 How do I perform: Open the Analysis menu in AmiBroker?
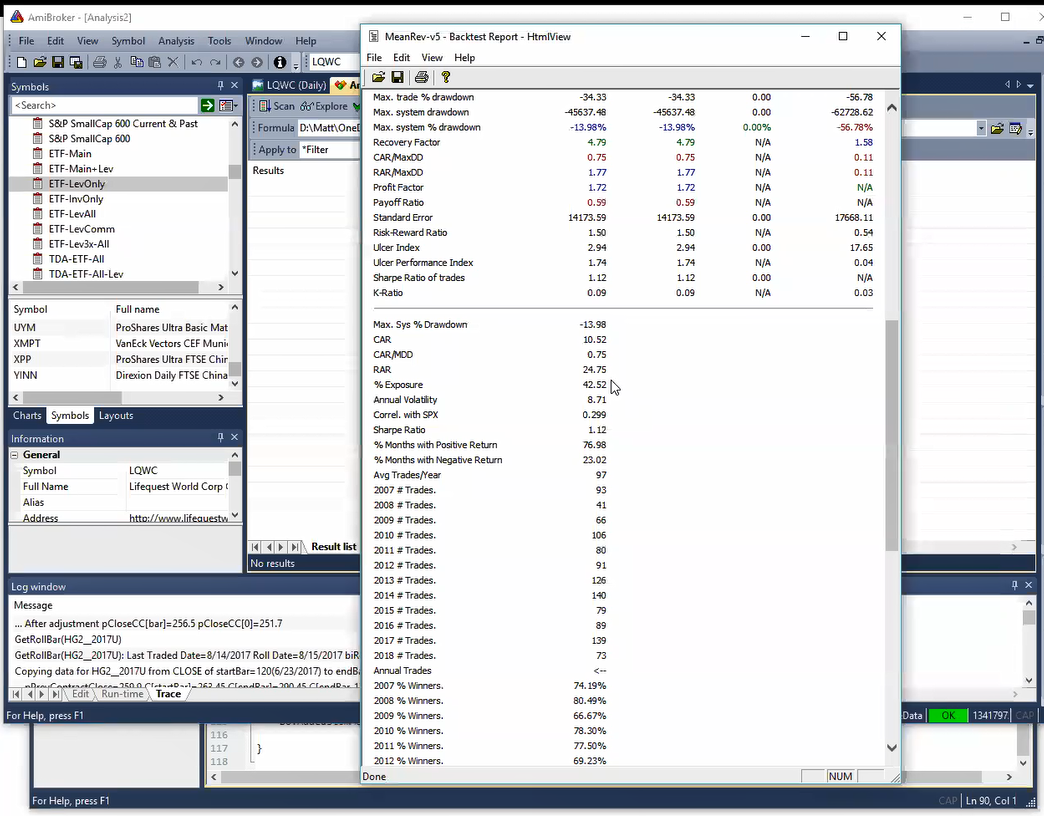[176, 41]
